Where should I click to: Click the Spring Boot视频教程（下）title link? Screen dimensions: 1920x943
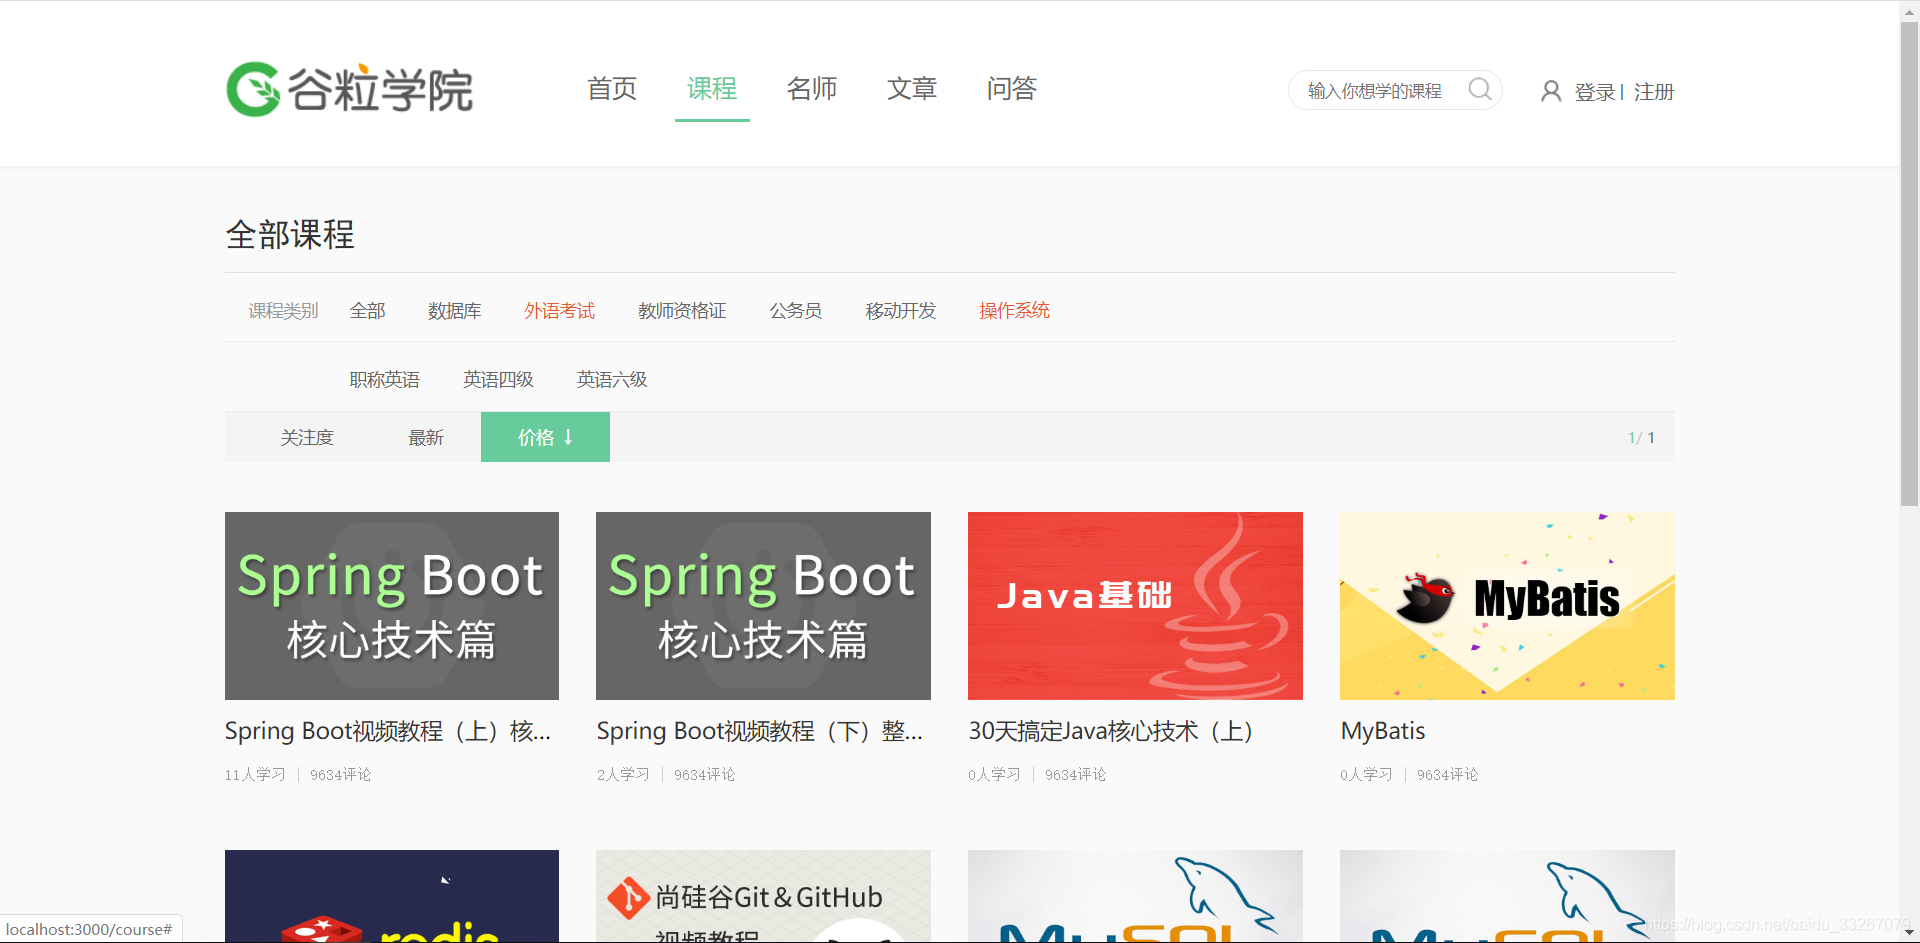[760, 731]
